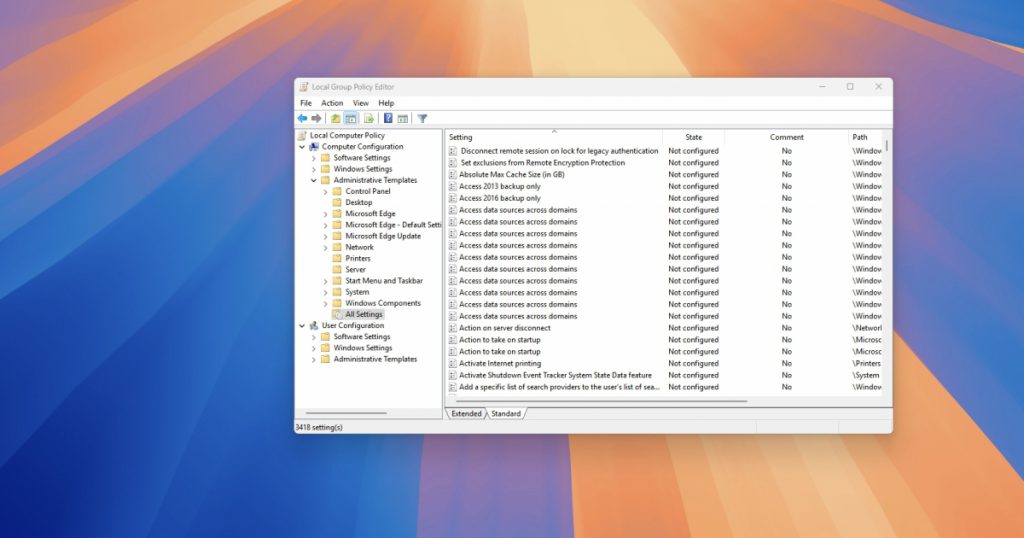Toggle the Show/Hide Console Tree icon
1024x538 pixels.
[x=351, y=118]
